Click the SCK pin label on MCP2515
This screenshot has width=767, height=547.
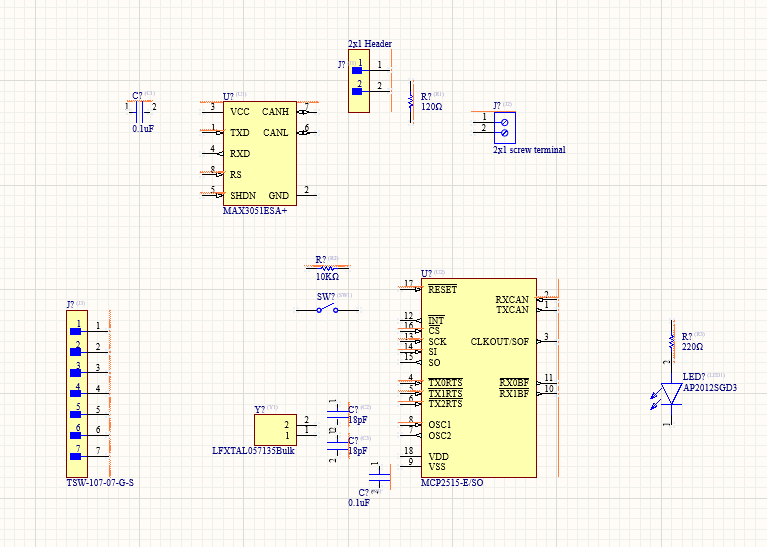(x=437, y=342)
